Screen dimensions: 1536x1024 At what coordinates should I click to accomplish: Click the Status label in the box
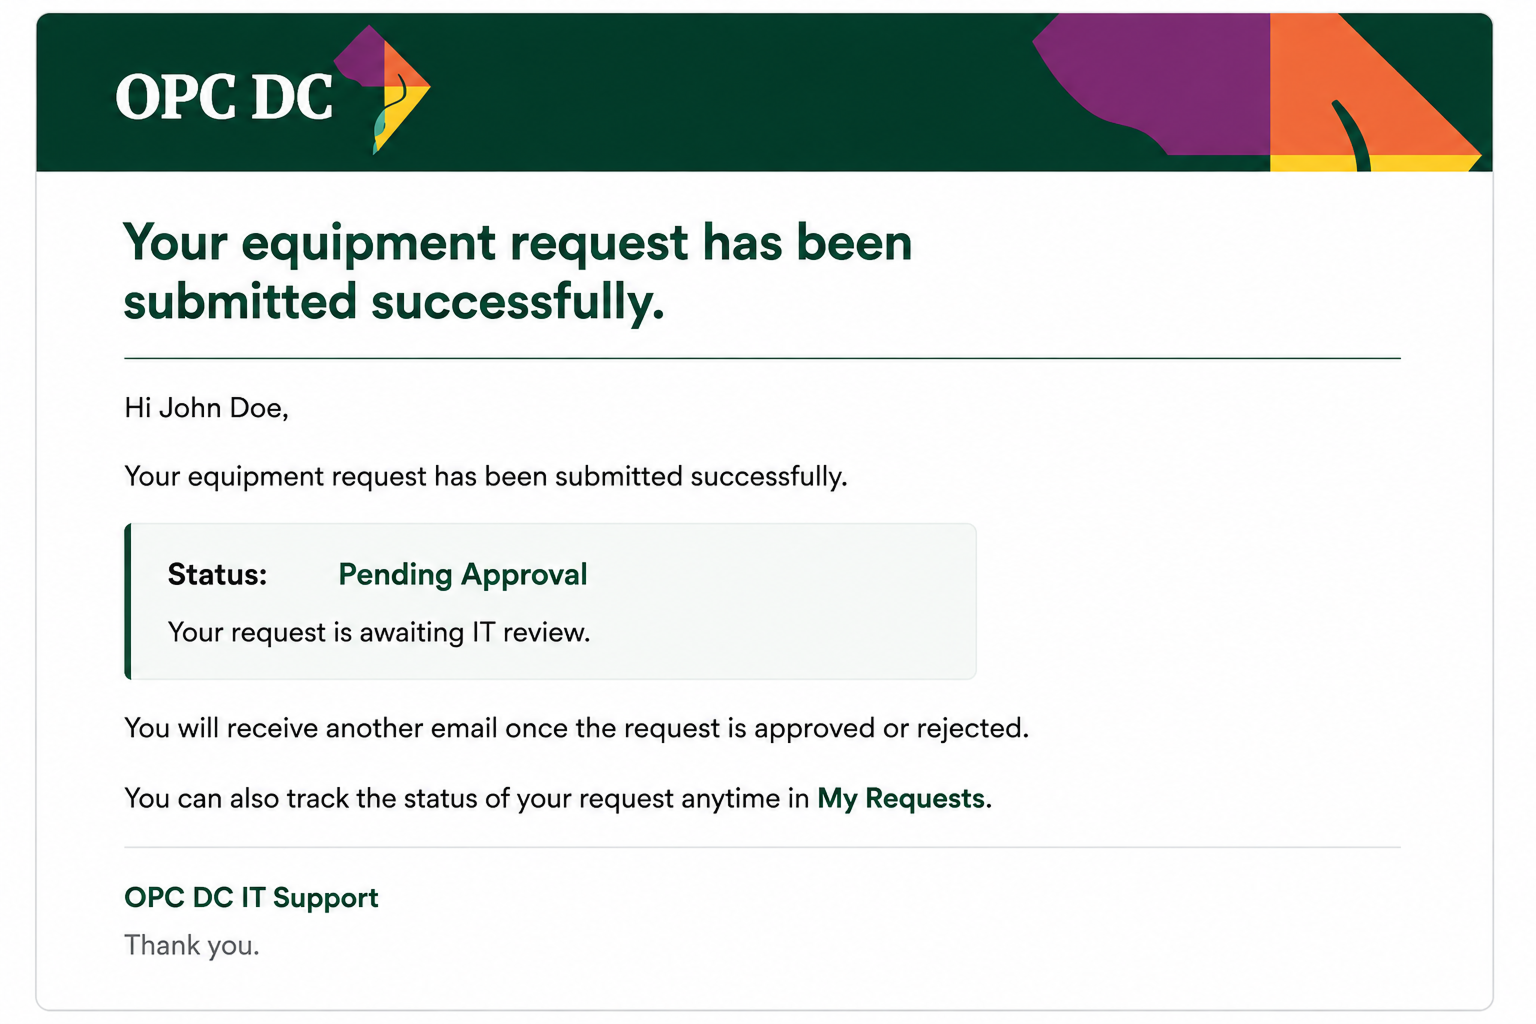click(x=217, y=574)
